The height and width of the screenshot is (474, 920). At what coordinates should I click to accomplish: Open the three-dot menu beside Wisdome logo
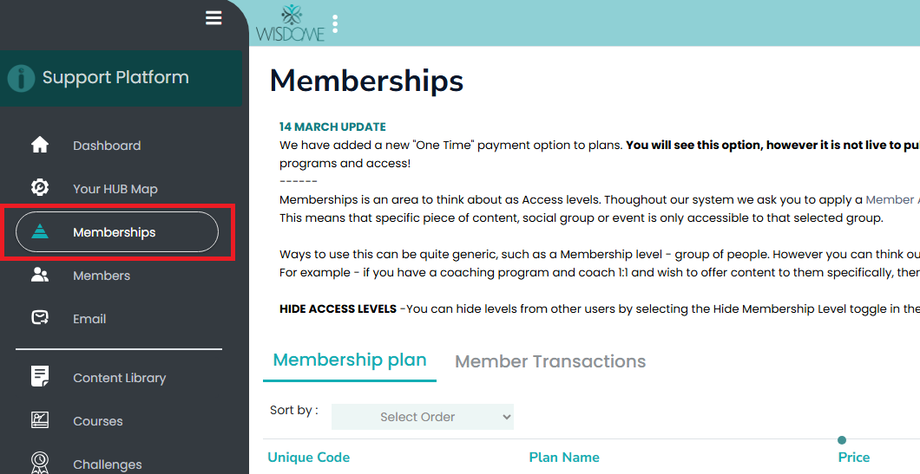tap(335, 23)
